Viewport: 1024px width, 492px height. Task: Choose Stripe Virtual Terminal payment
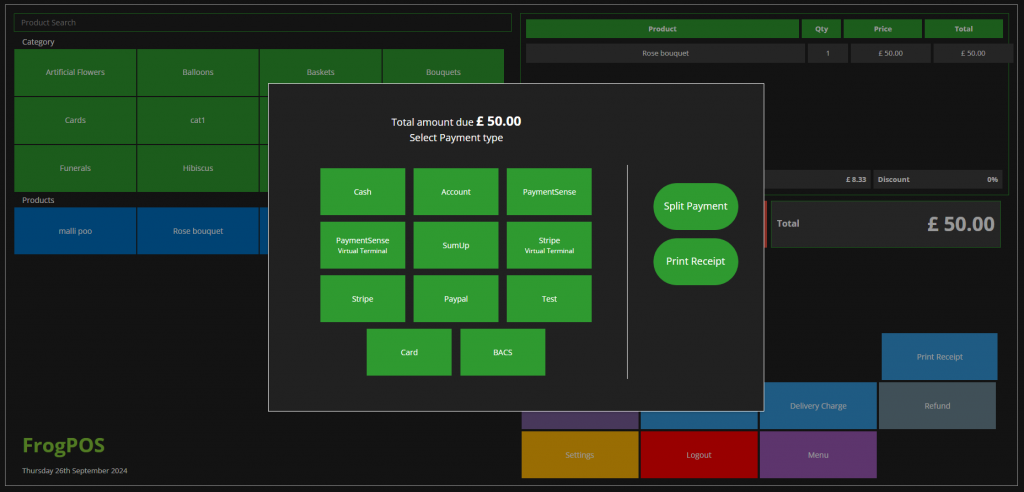click(549, 245)
